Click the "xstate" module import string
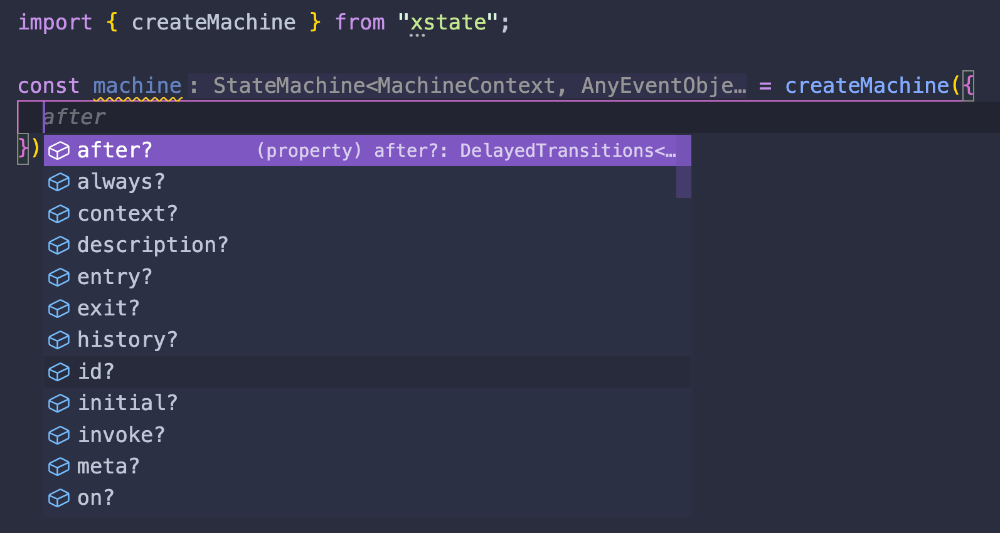 click(452, 22)
